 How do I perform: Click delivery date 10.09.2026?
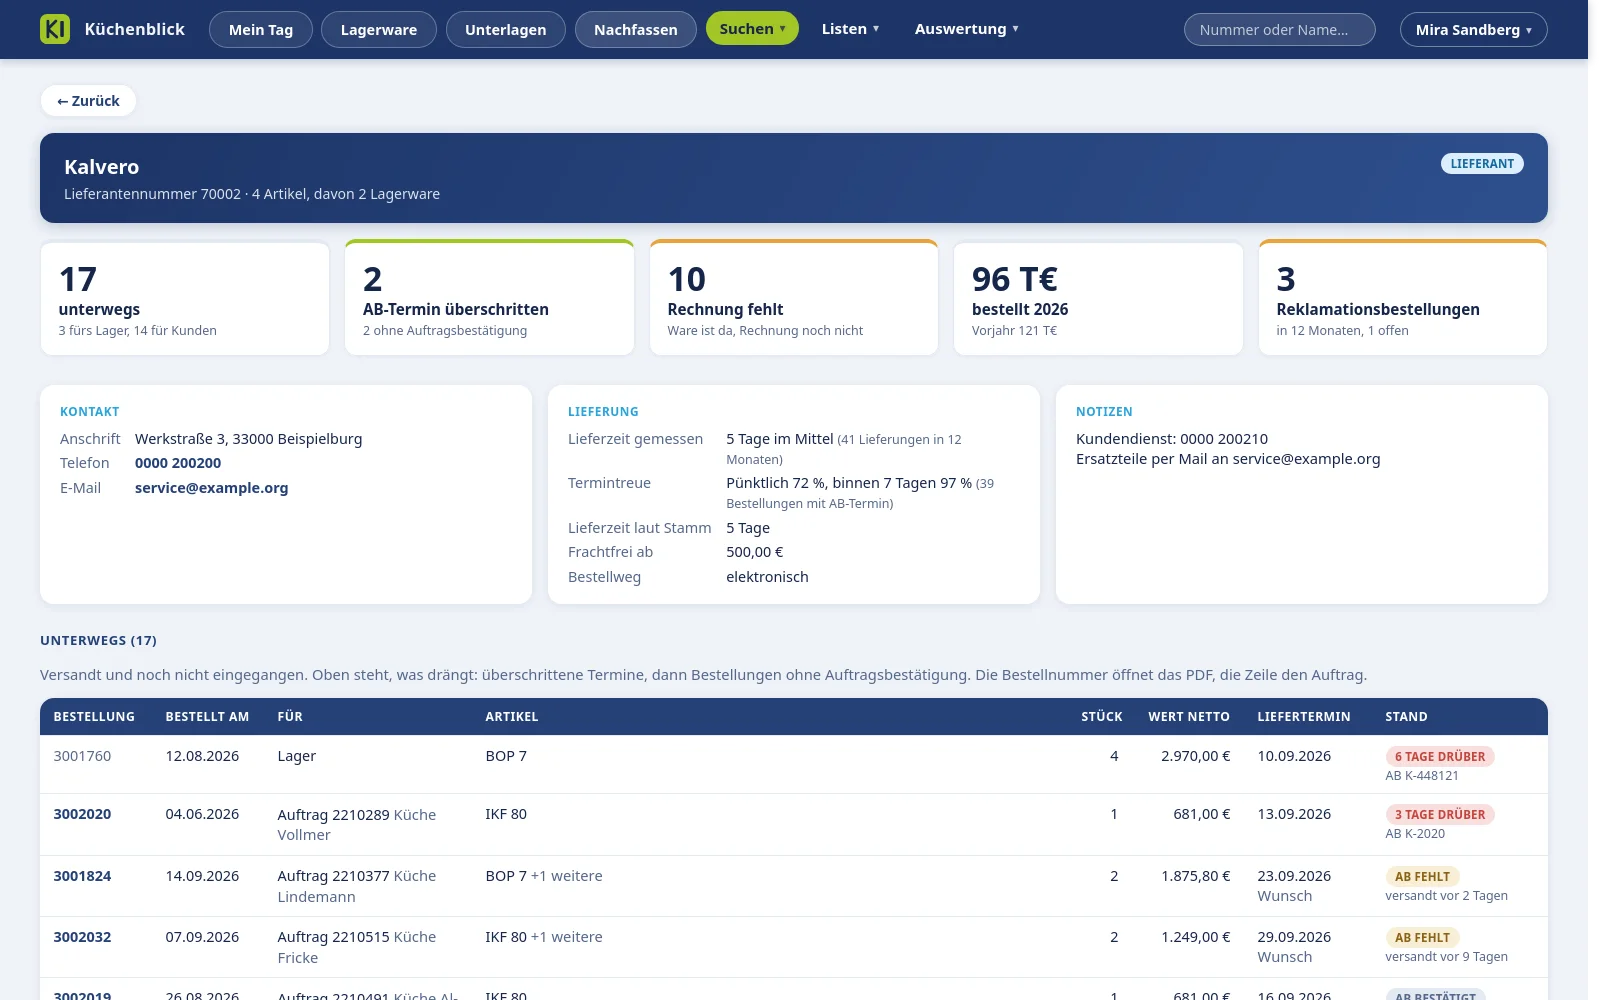[1294, 756]
